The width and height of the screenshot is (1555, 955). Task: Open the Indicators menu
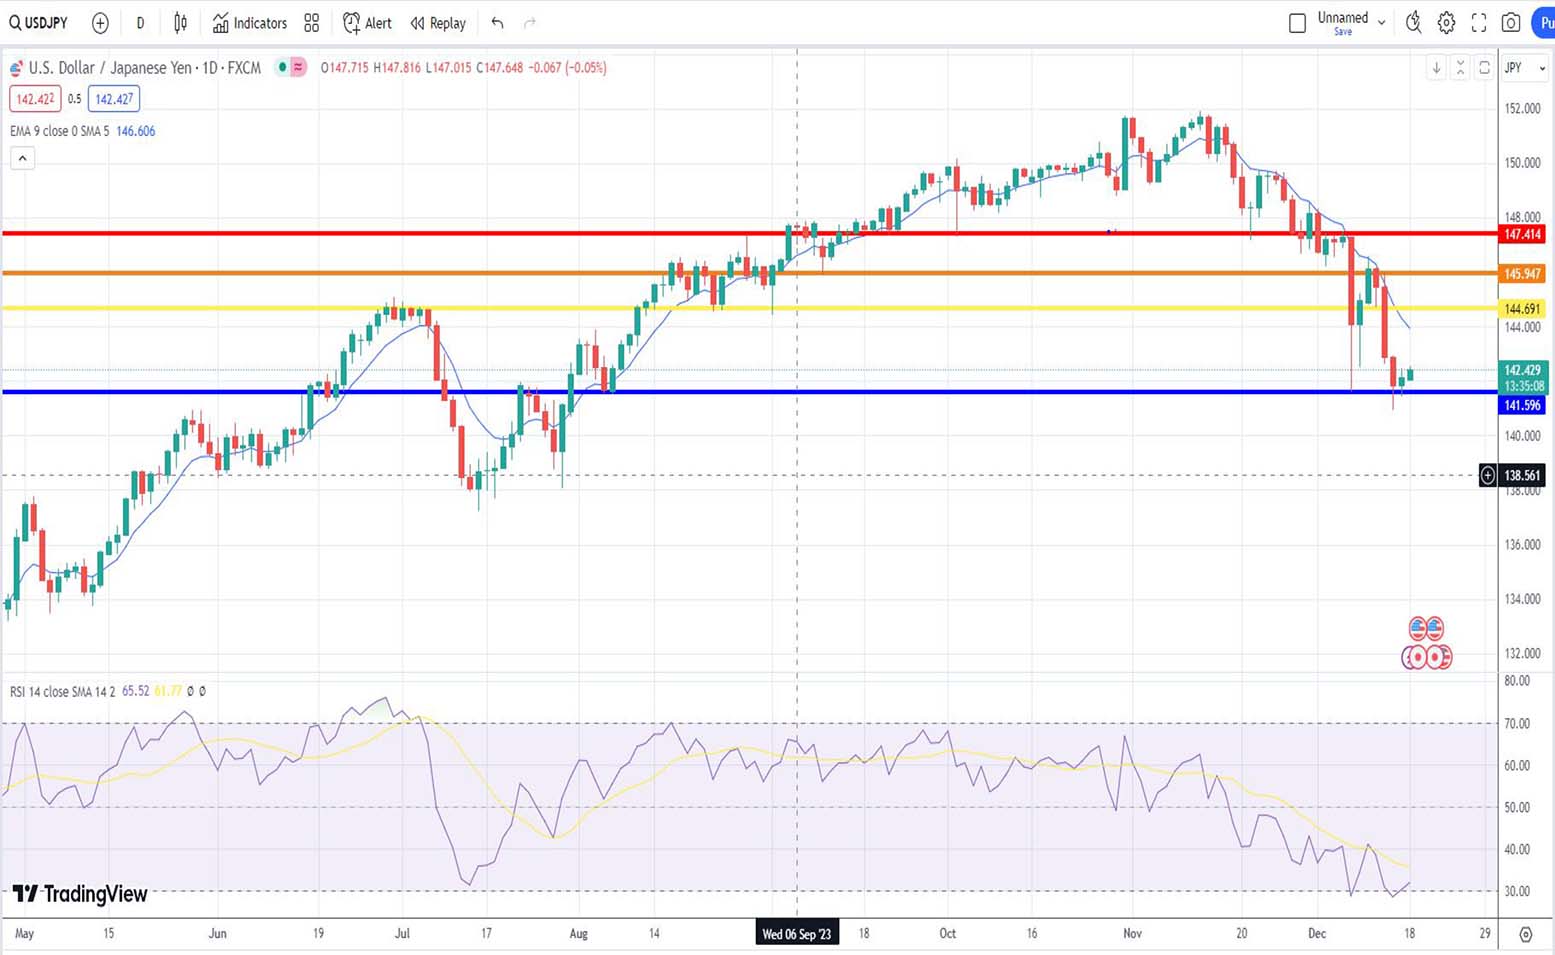tap(249, 23)
